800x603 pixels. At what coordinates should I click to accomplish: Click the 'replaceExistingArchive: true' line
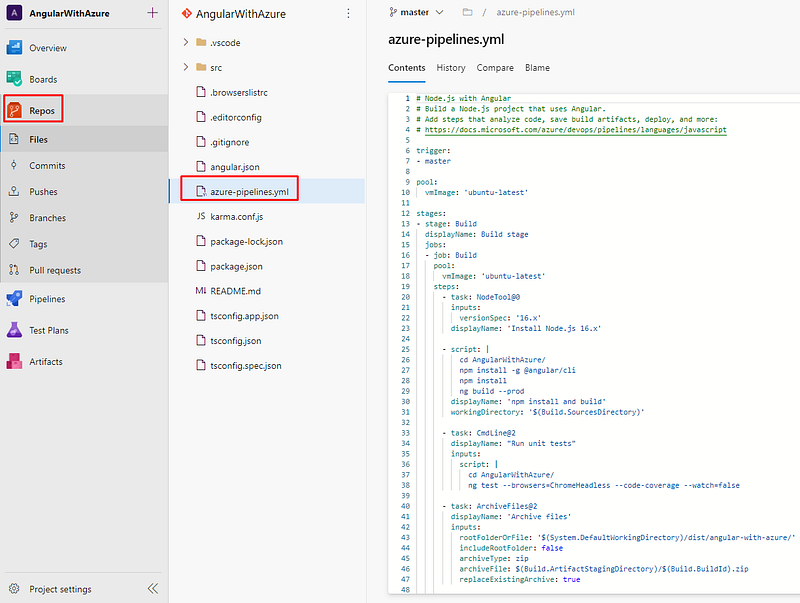(520, 580)
